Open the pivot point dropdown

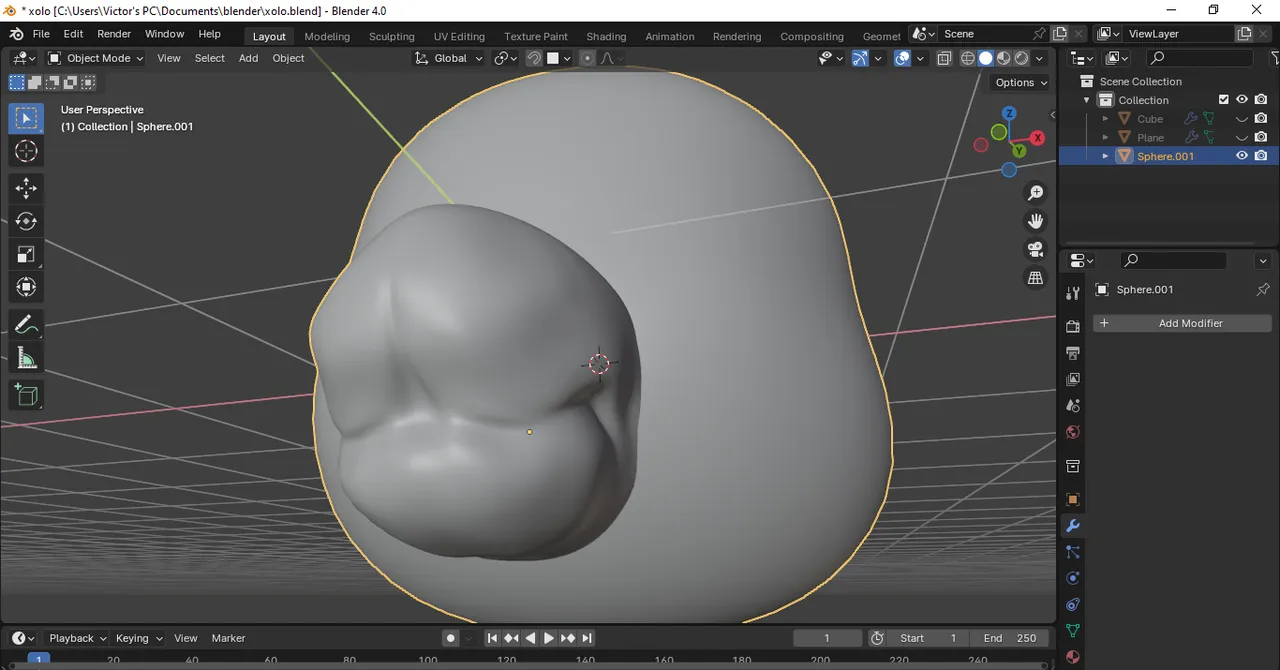[x=506, y=58]
